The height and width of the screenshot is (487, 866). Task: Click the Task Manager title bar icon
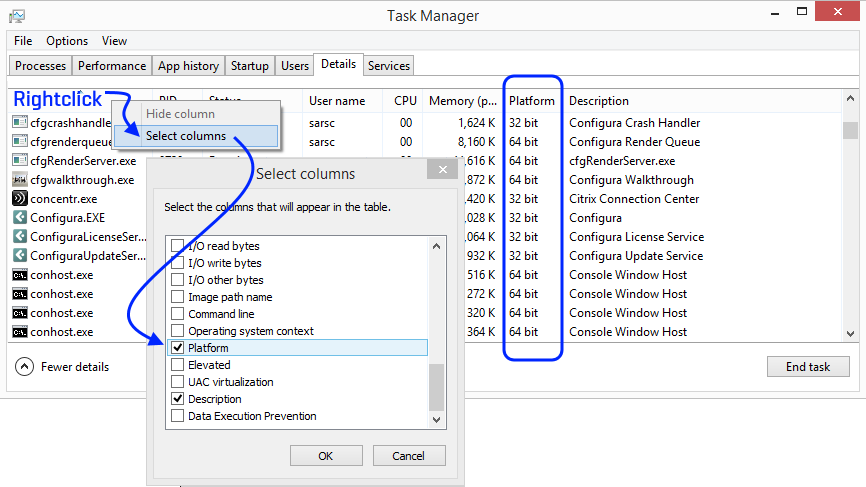pos(17,16)
